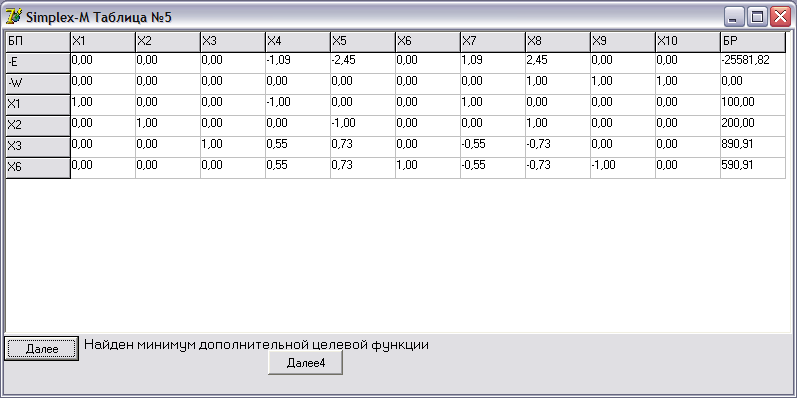Select the X3 column header
The image size is (797, 398).
coord(233,42)
